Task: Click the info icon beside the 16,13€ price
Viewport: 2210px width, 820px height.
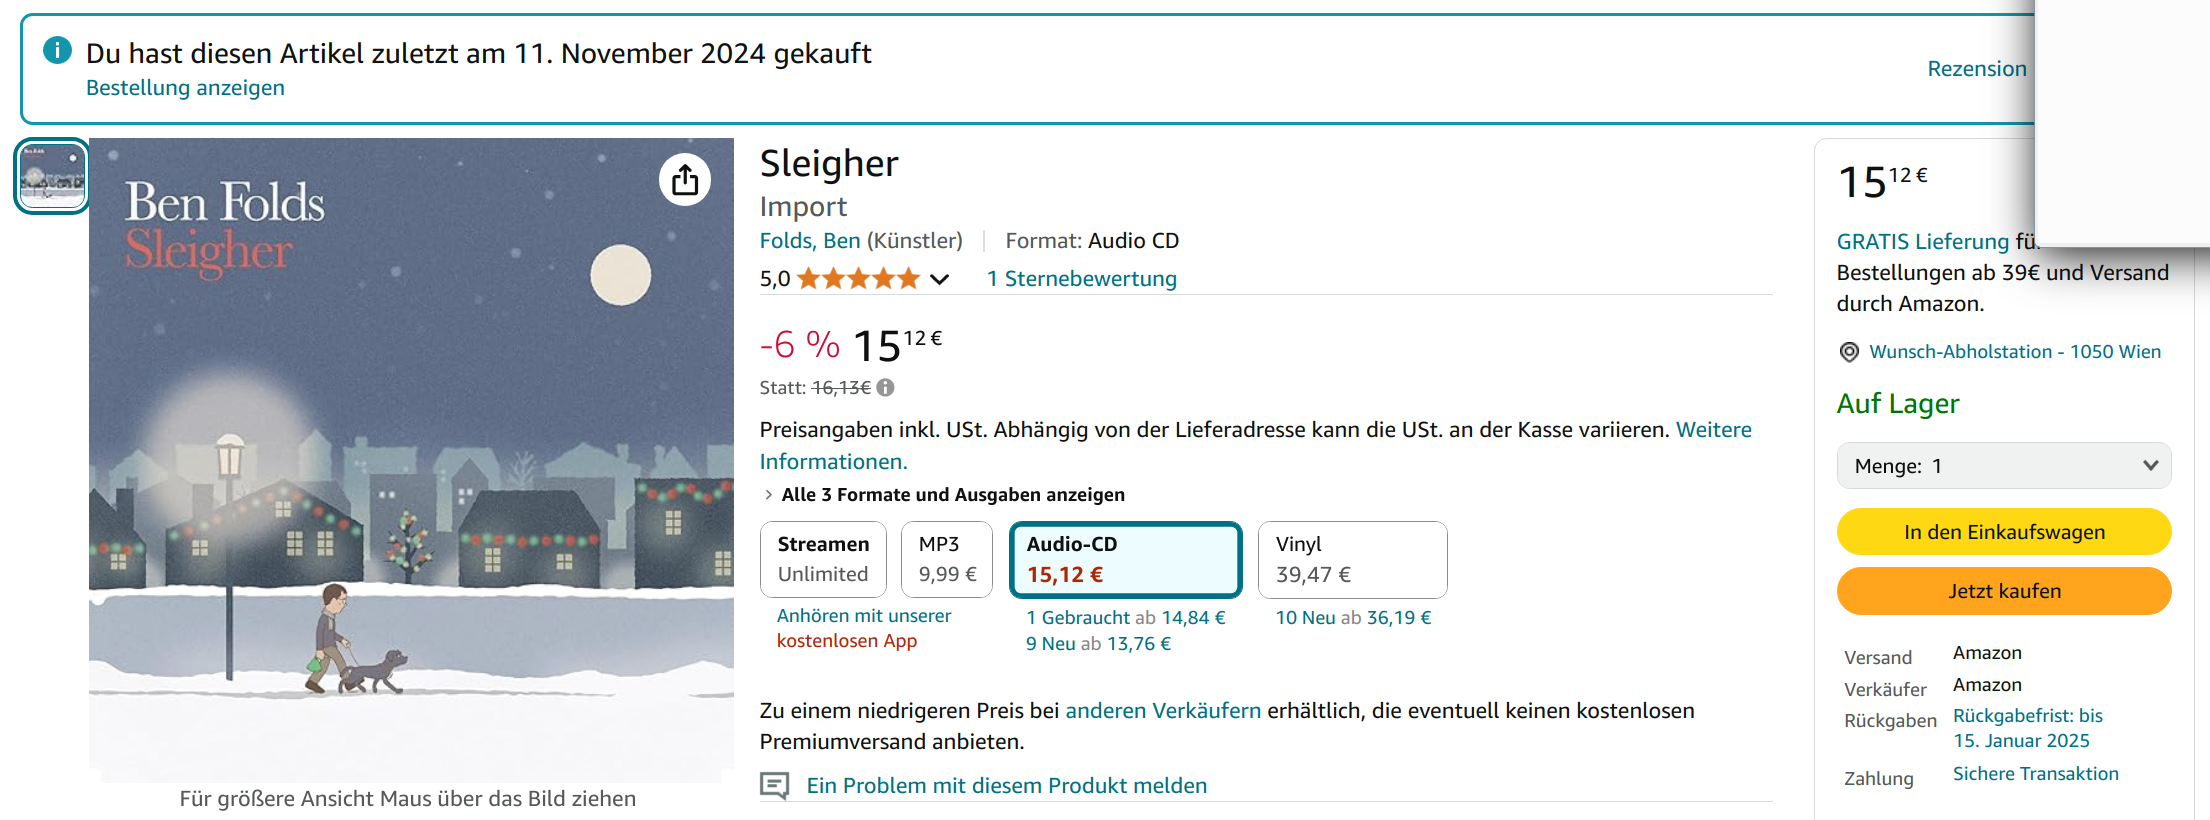Action: (x=886, y=388)
